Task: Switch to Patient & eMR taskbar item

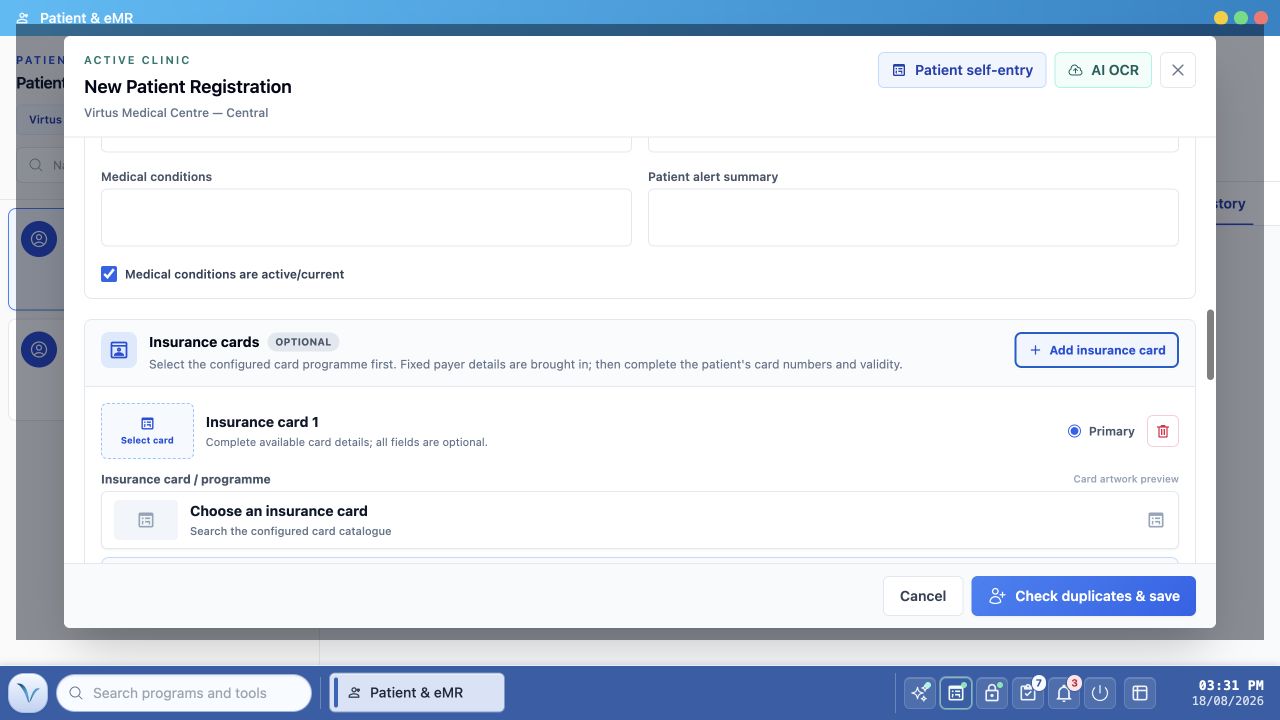Action: coord(417,693)
